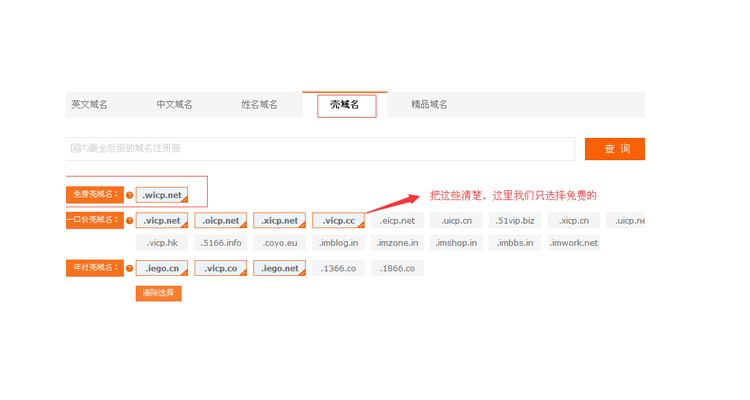Select the 壳域名 tab
This screenshot has height=400, width=750.
(x=345, y=104)
